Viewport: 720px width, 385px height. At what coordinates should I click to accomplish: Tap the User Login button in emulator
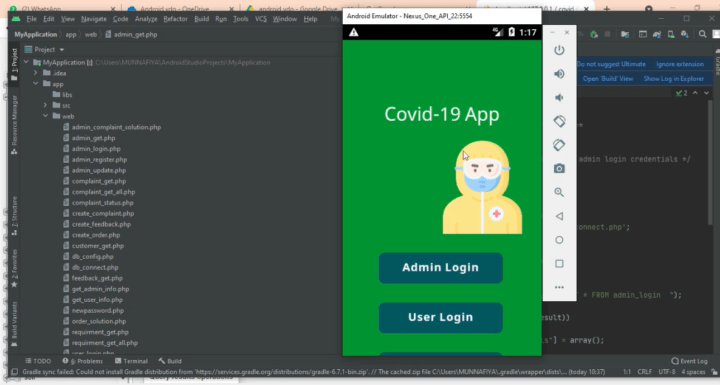tap(440, 317)
